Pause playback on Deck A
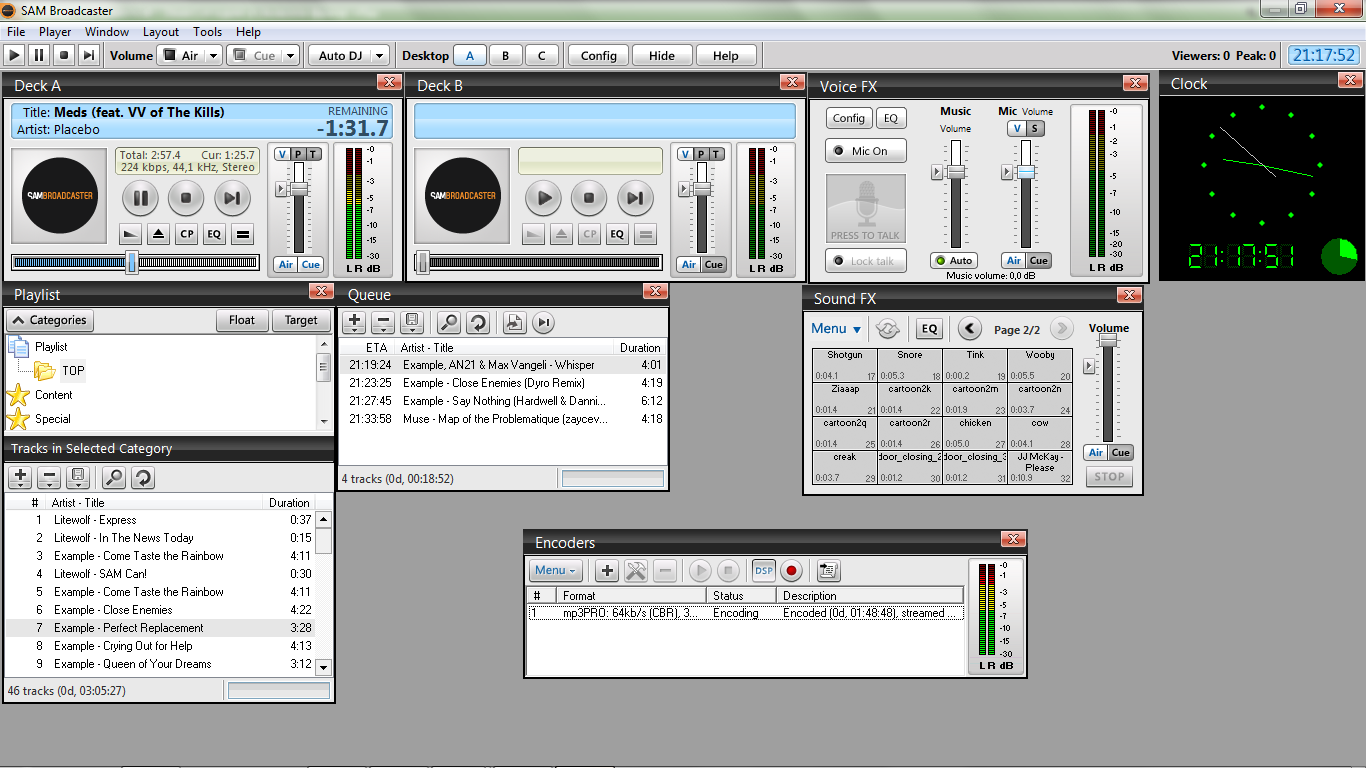The height and width of the screenshot is (768, 1366). pos(141,198)
